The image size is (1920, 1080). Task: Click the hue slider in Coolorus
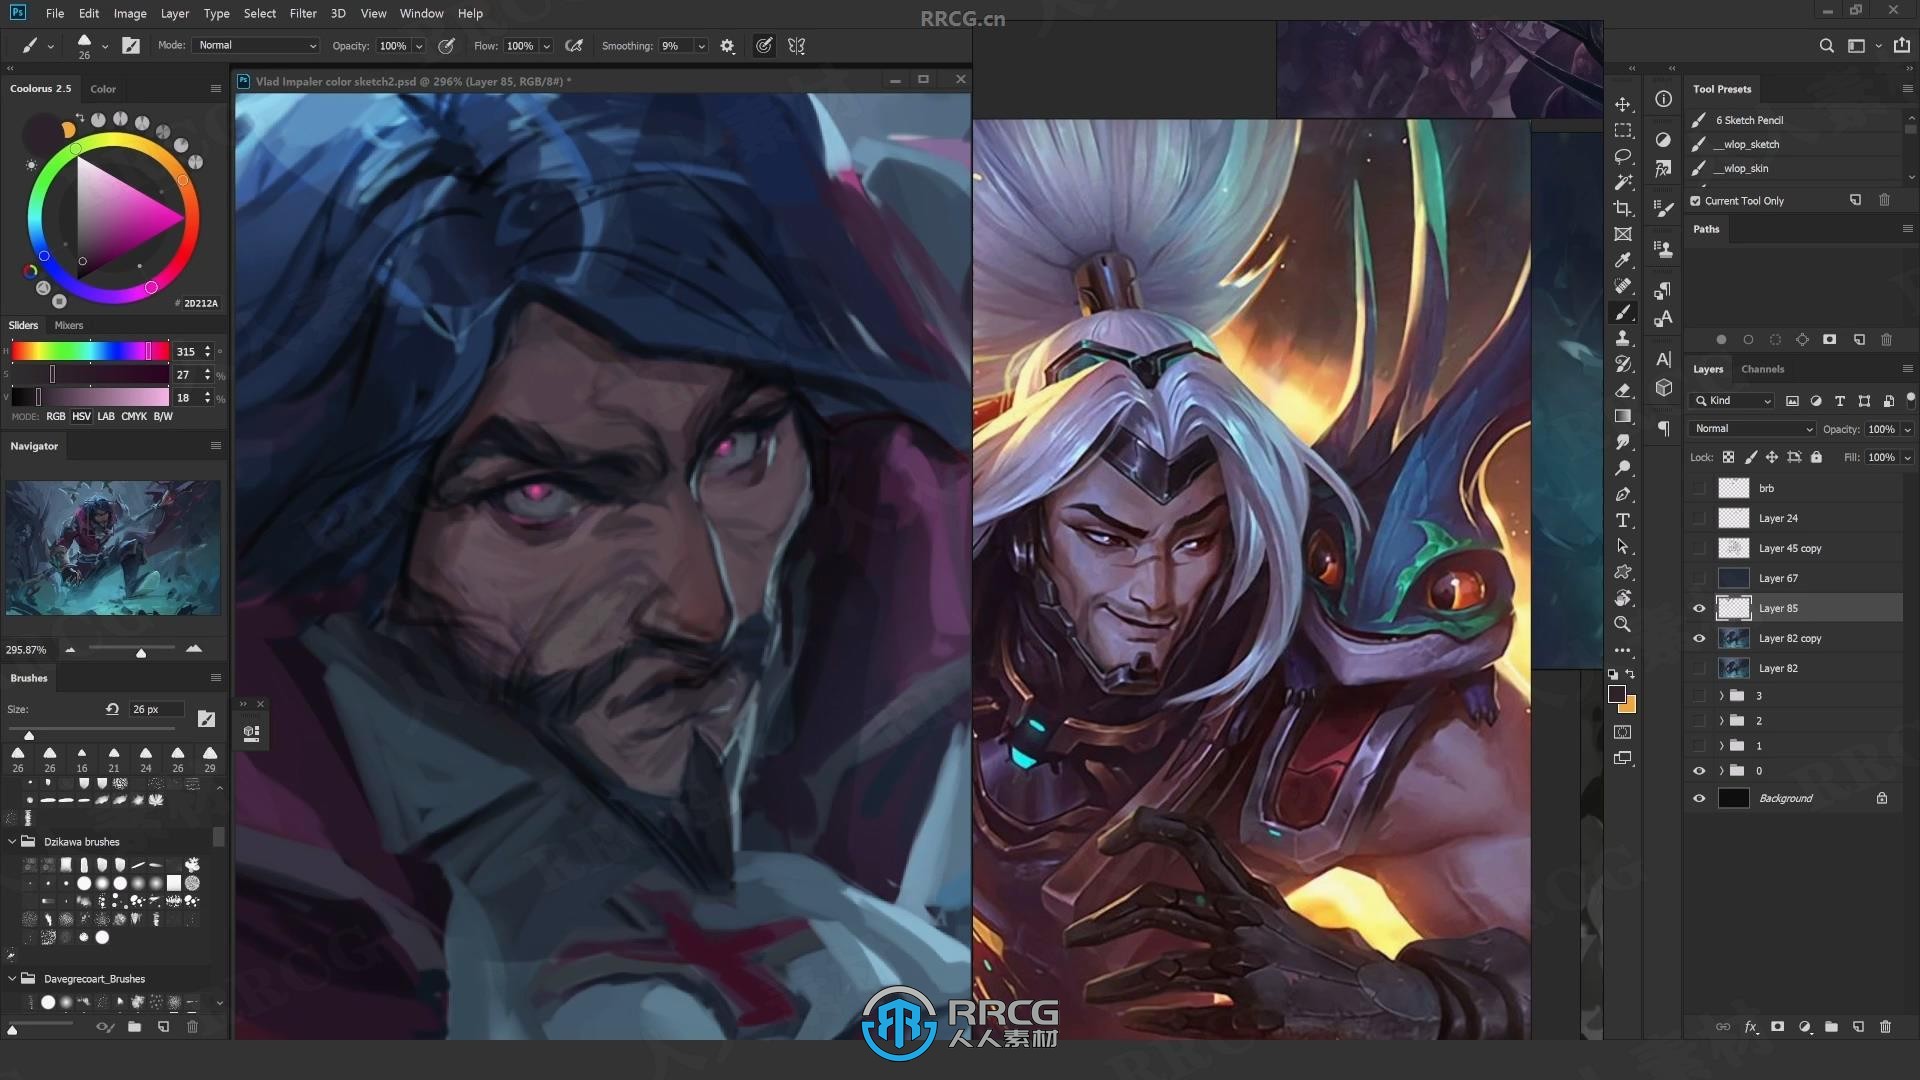(x=90, y=351)
